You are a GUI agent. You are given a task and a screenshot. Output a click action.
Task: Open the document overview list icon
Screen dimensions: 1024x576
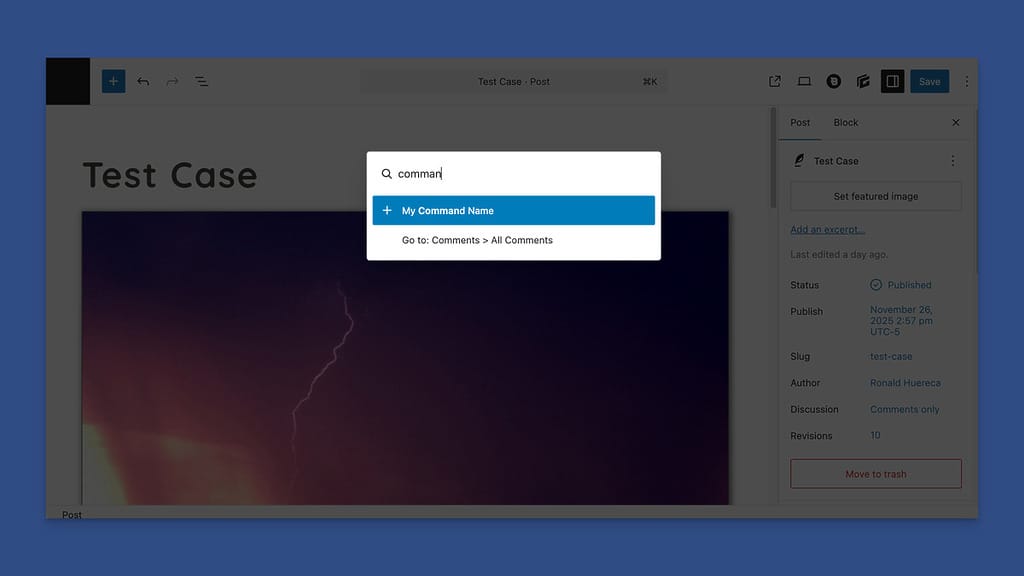point(201,82)
